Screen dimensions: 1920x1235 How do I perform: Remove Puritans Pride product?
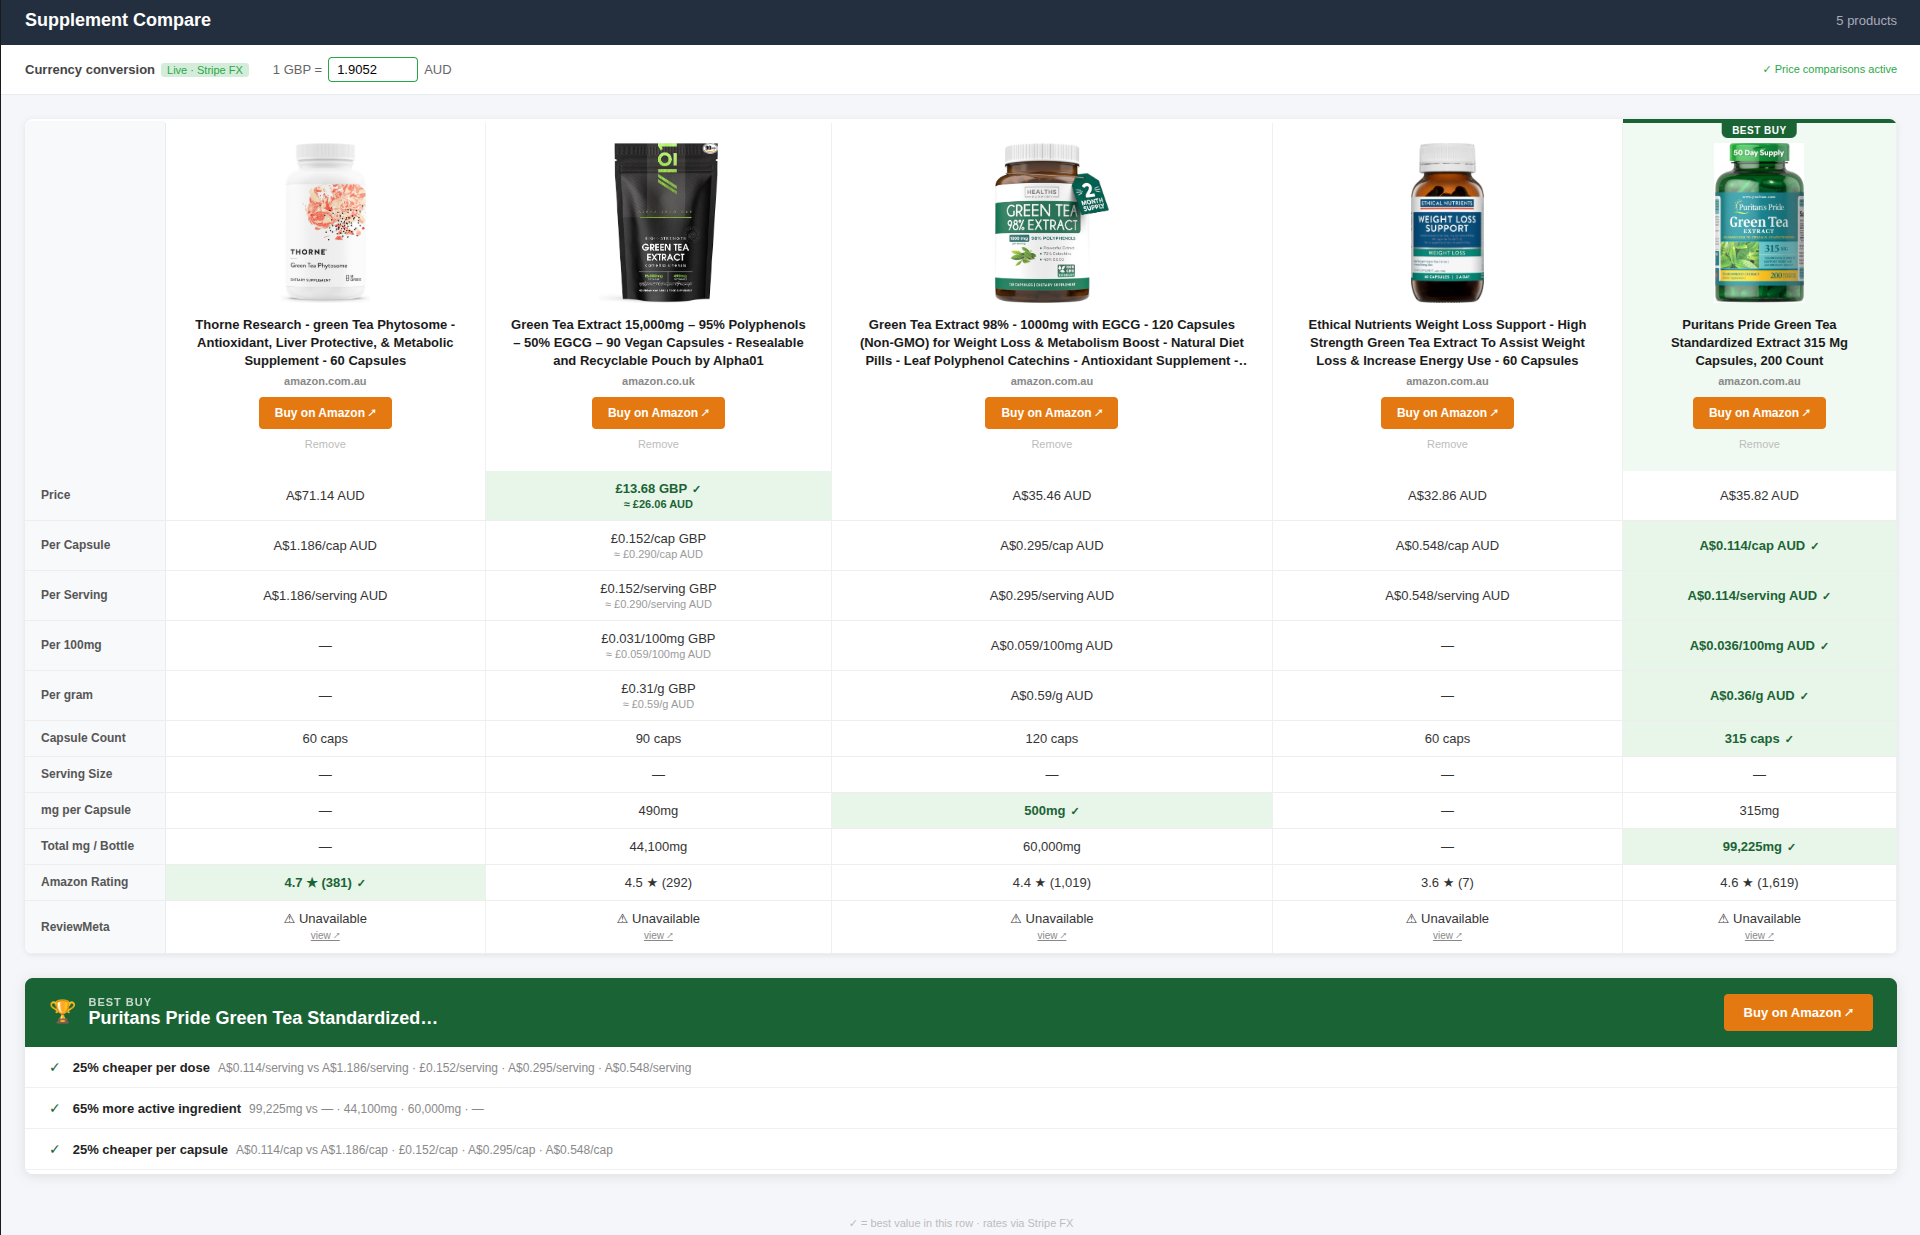[x=1759, y=444]
